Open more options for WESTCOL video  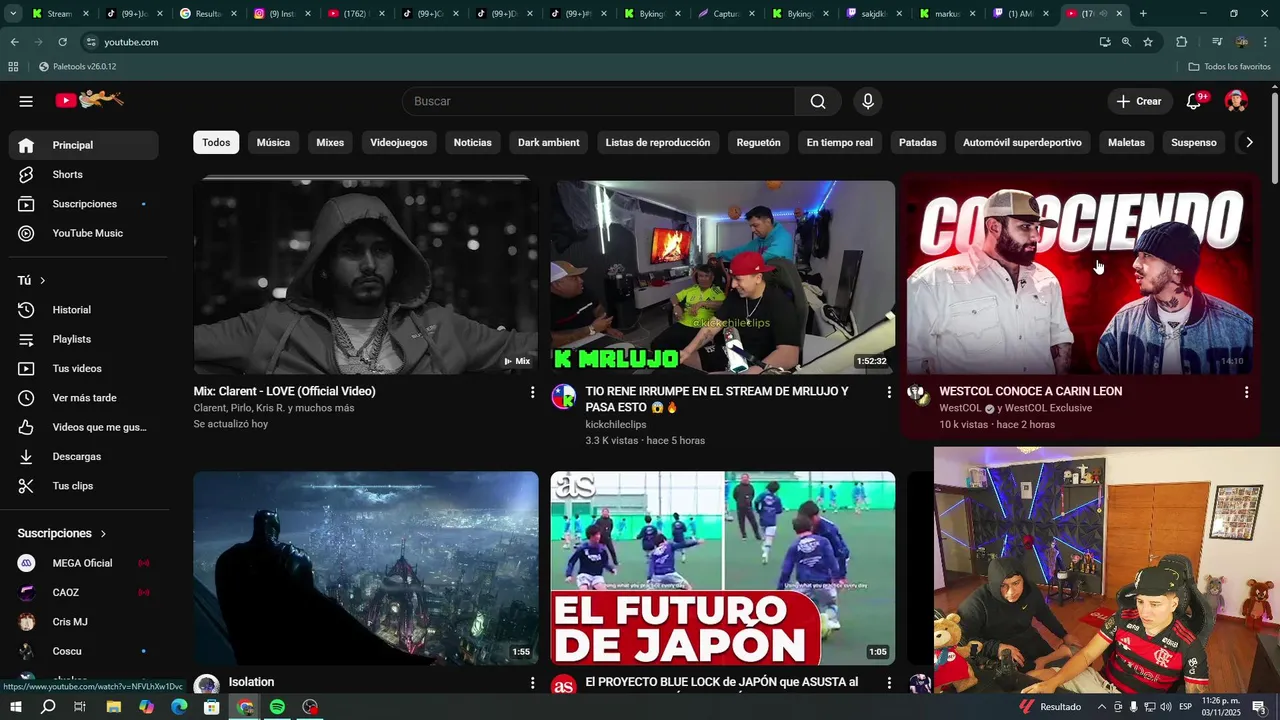1246,392
